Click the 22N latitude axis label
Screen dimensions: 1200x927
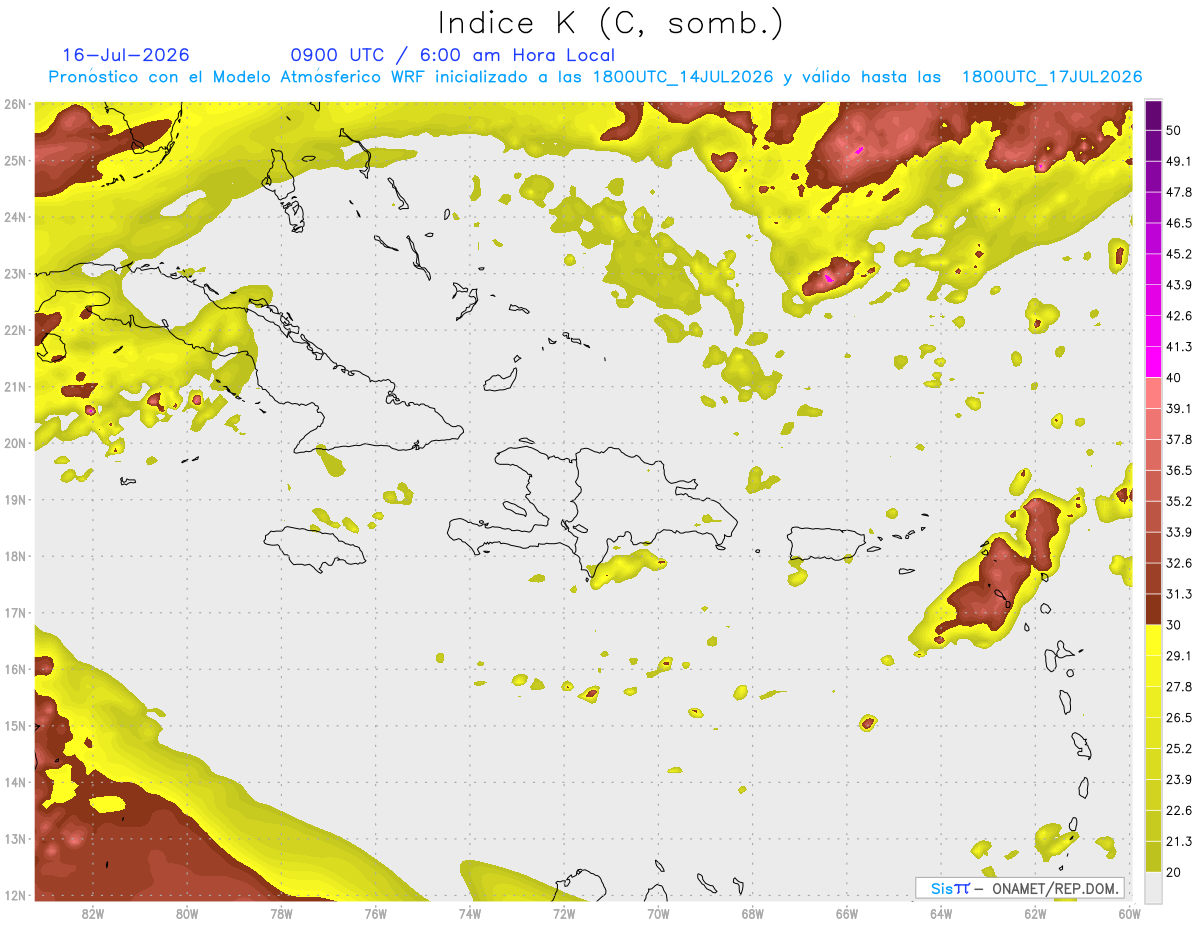pos(15,330)
